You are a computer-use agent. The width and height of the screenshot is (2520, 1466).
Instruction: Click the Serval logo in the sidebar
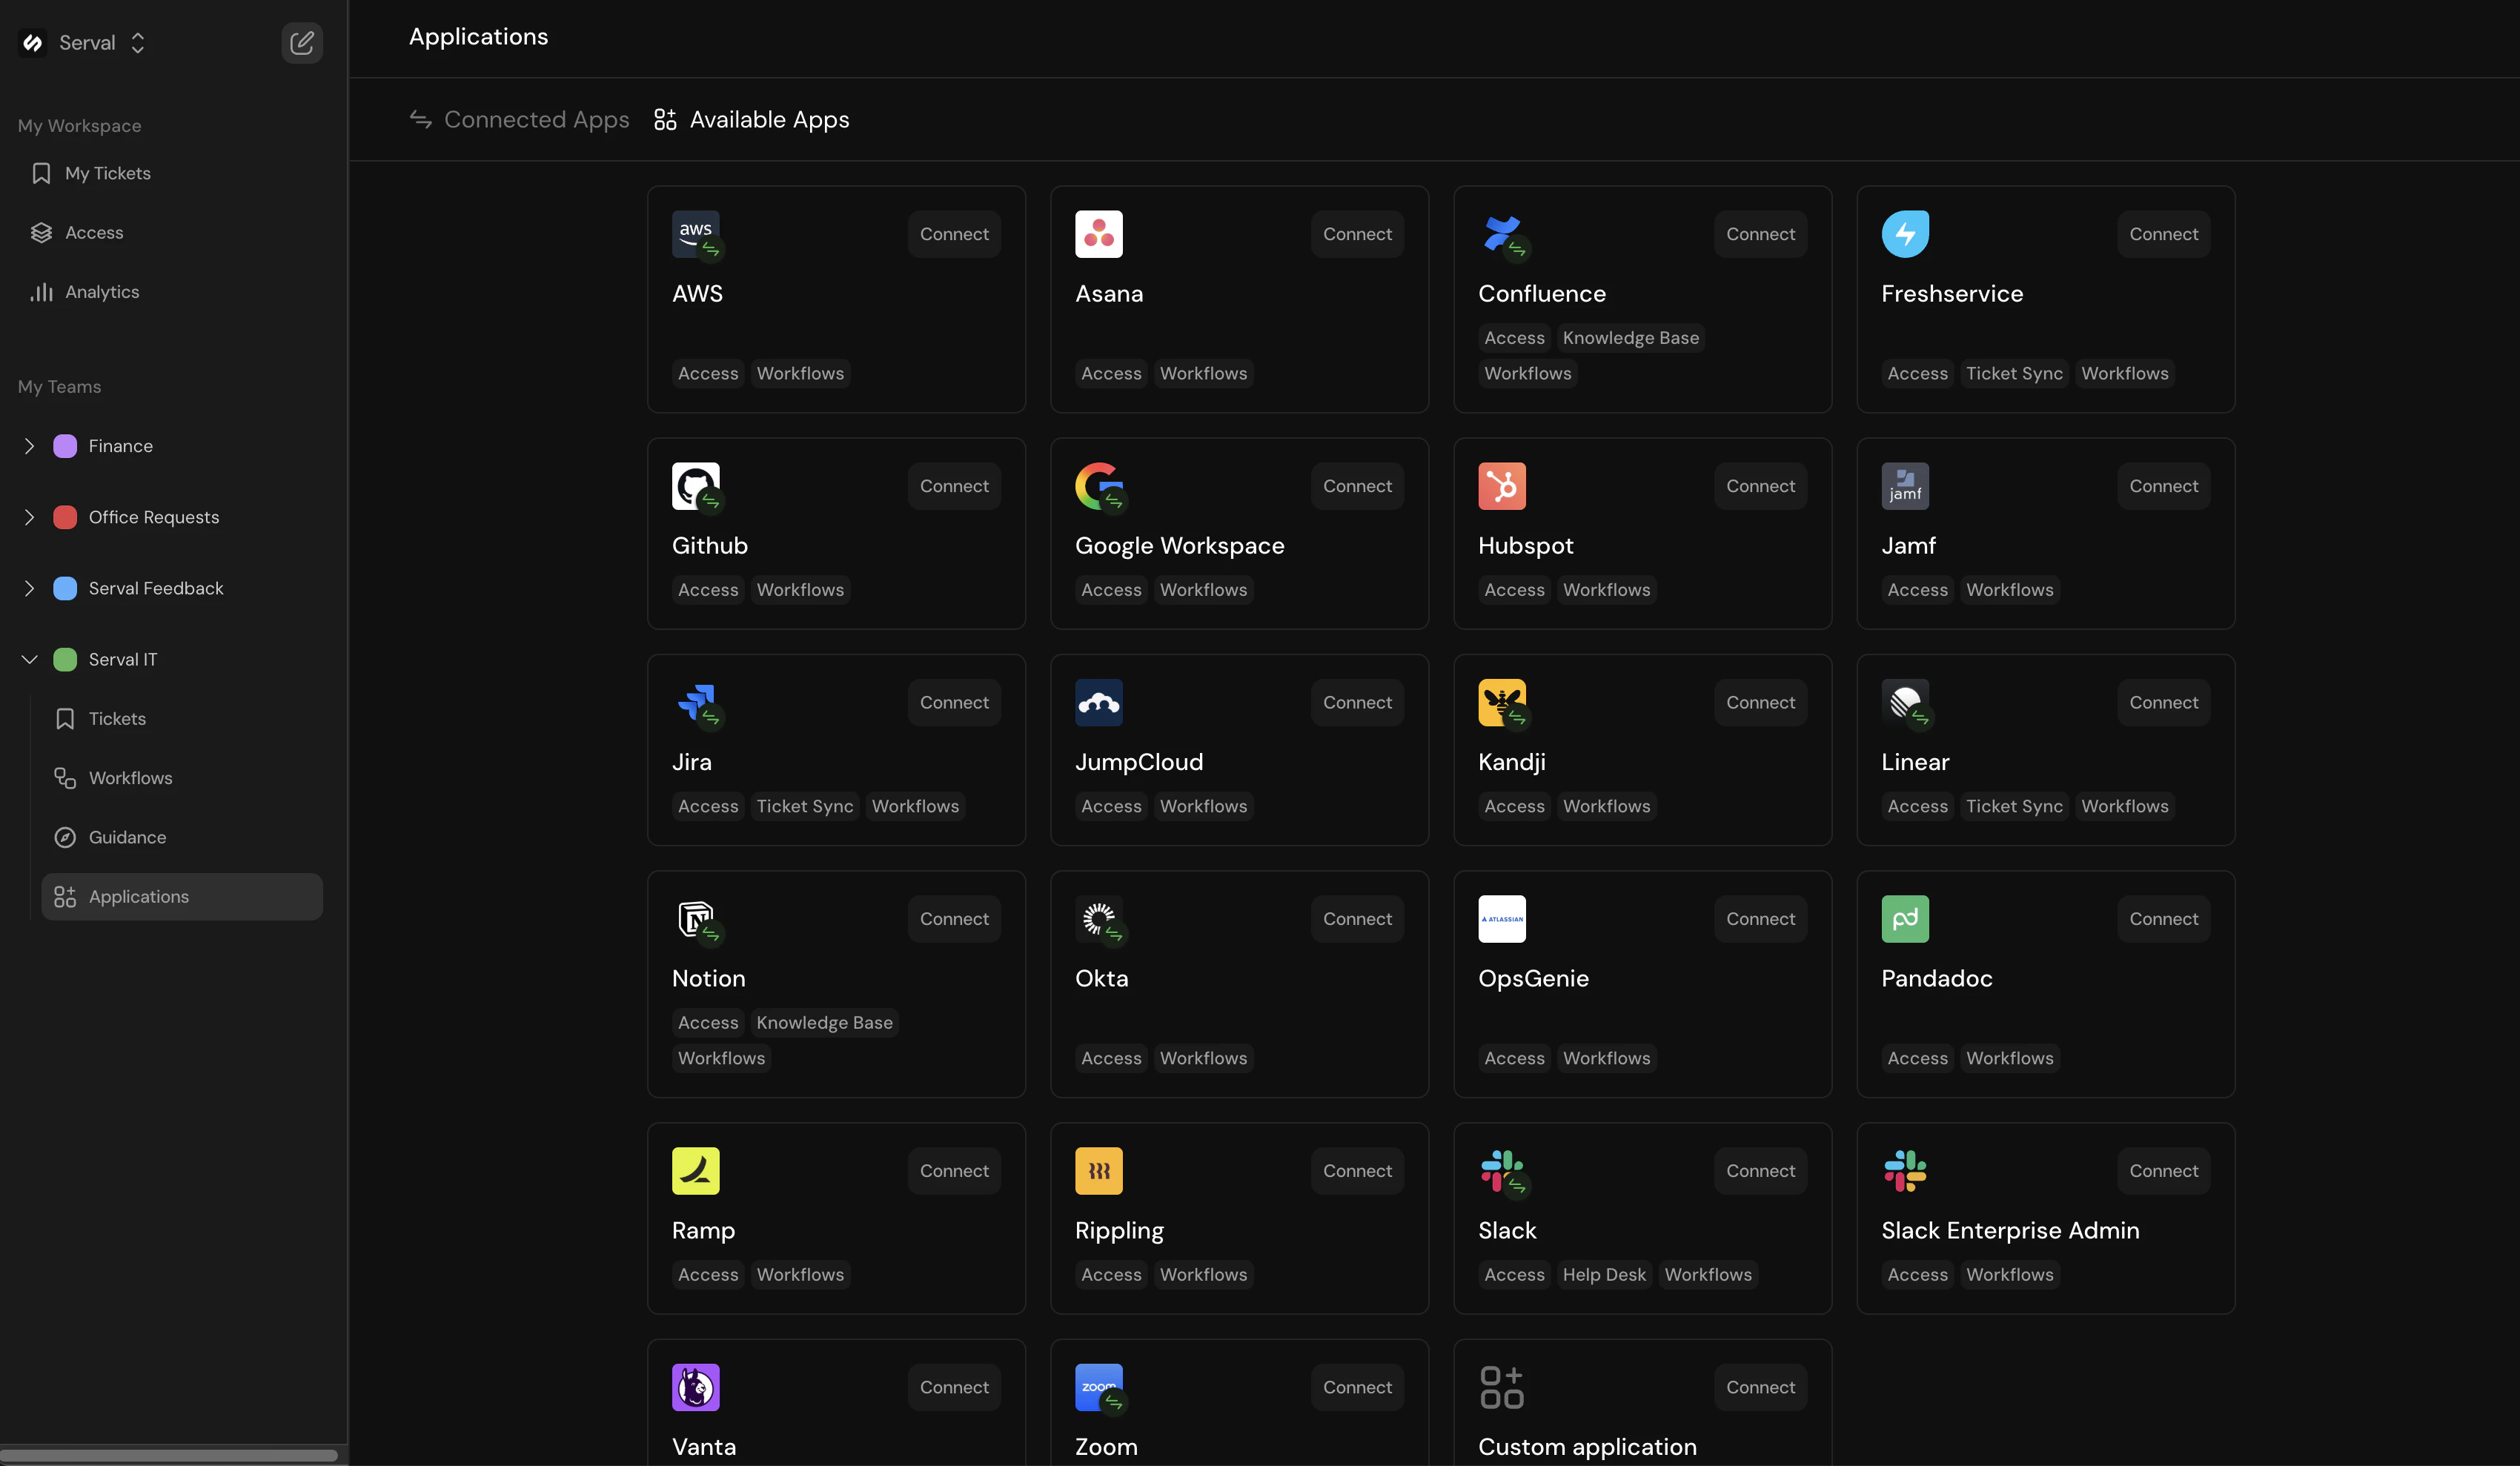32,43
